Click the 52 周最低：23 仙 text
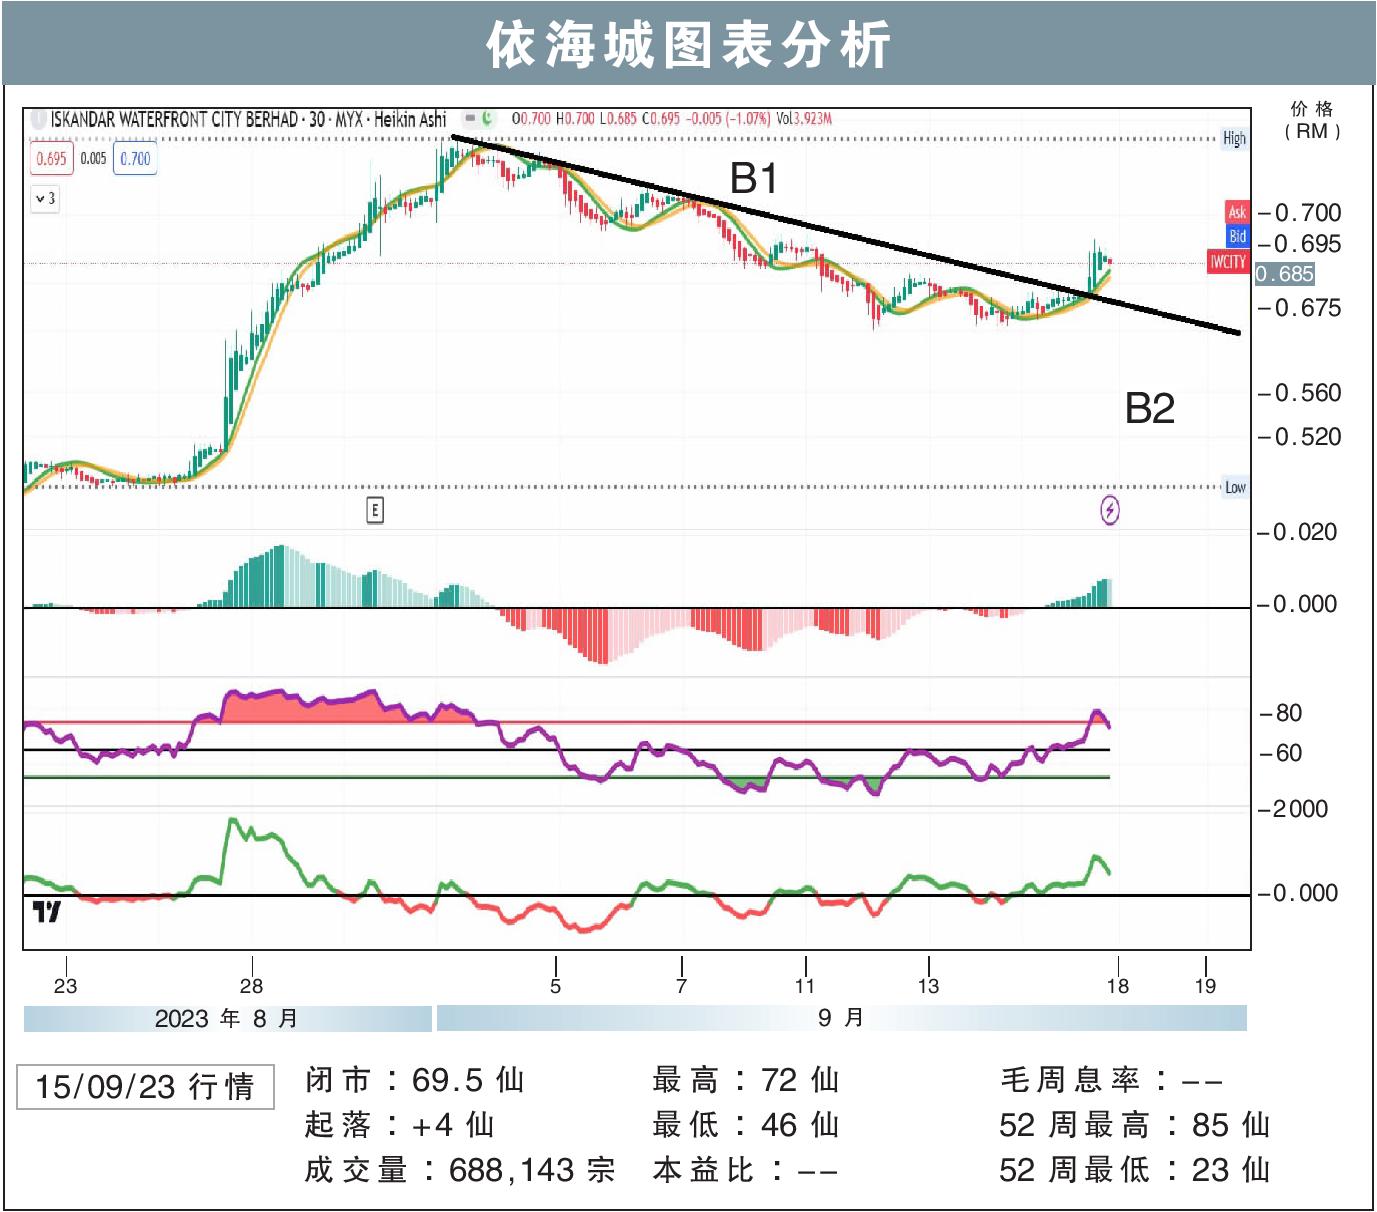This screenshot has height=1212, width=1377. coord(1135,1170)
